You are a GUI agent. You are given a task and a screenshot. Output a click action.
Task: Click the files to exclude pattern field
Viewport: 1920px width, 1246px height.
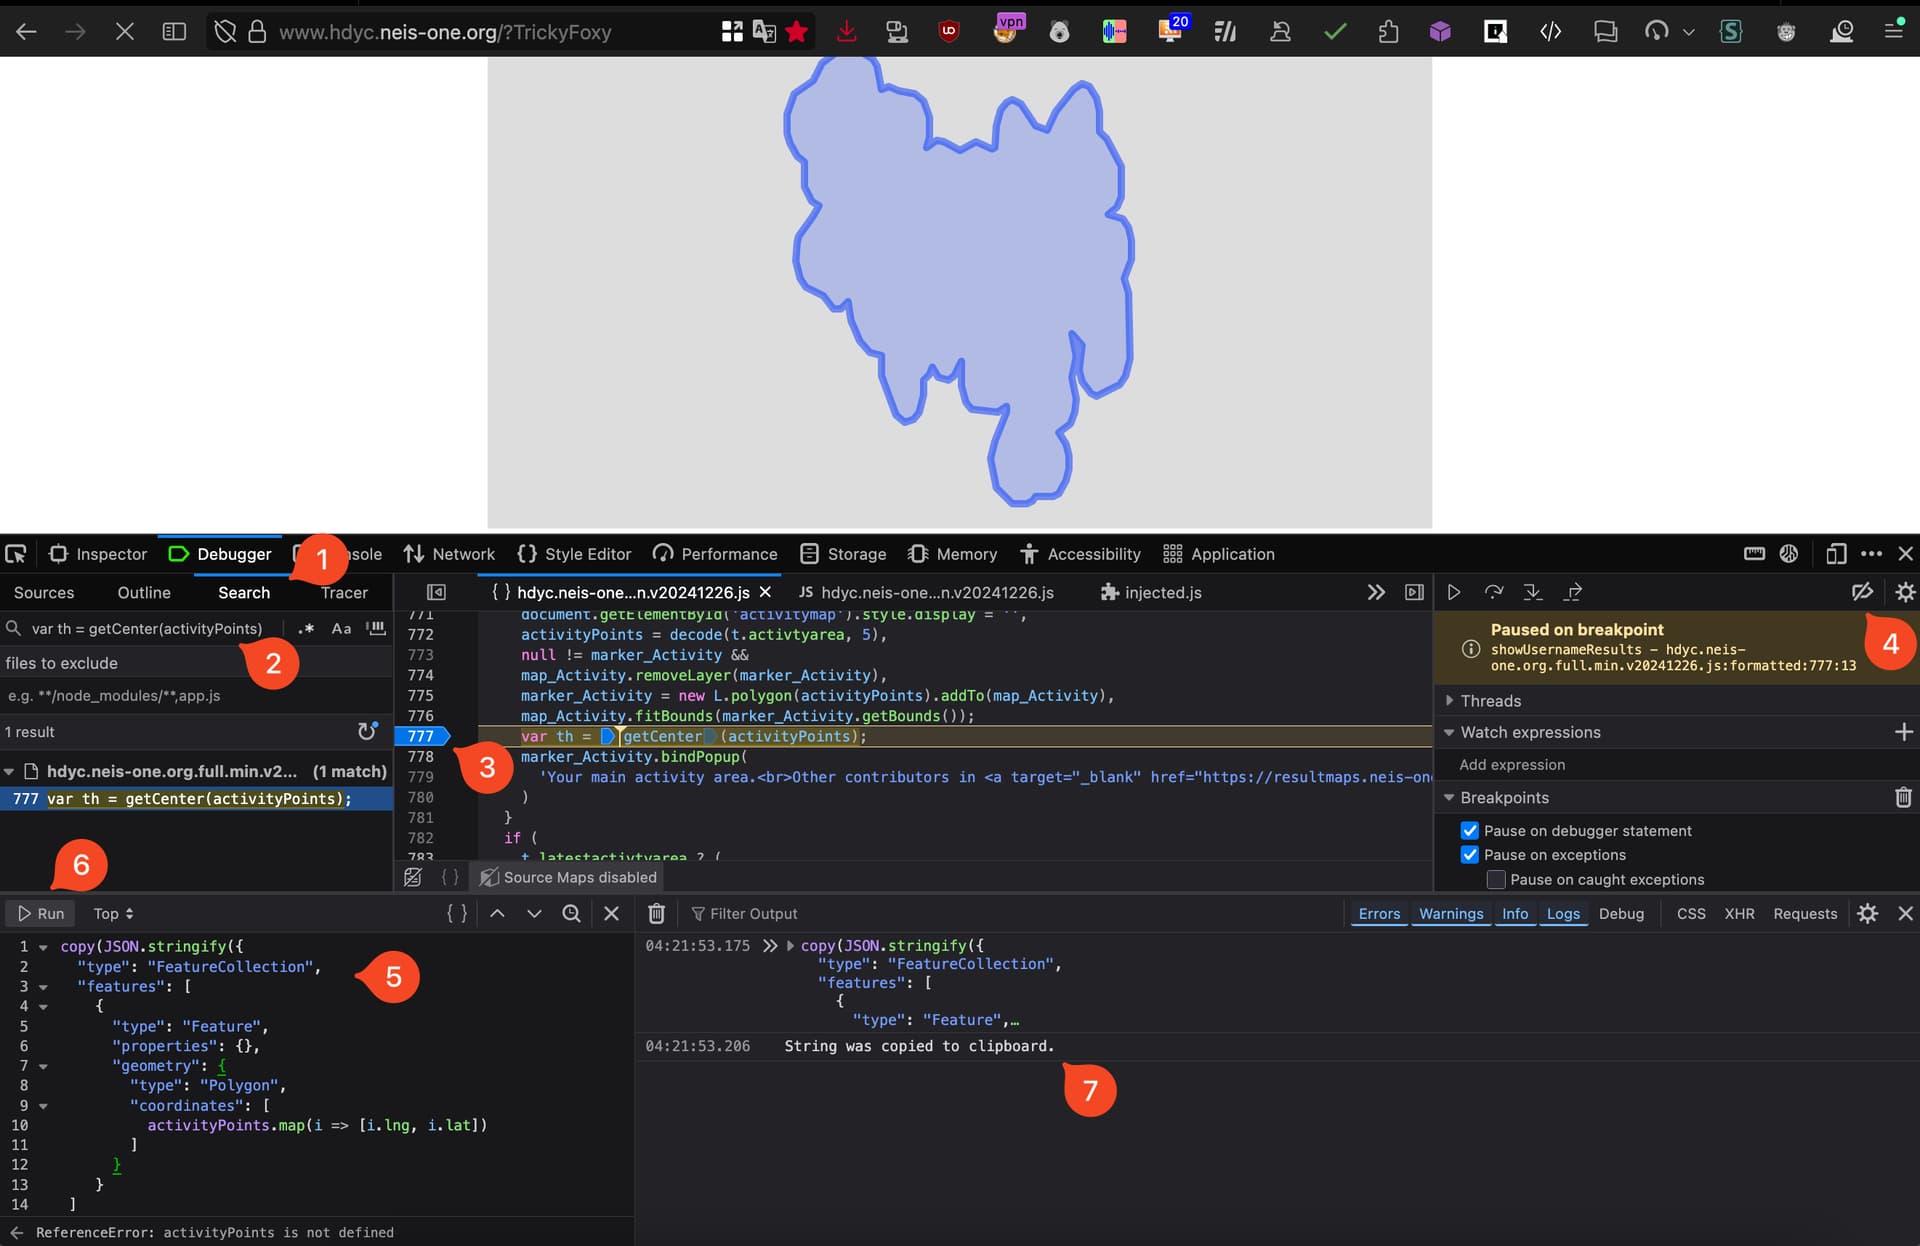tap(196, 695)
